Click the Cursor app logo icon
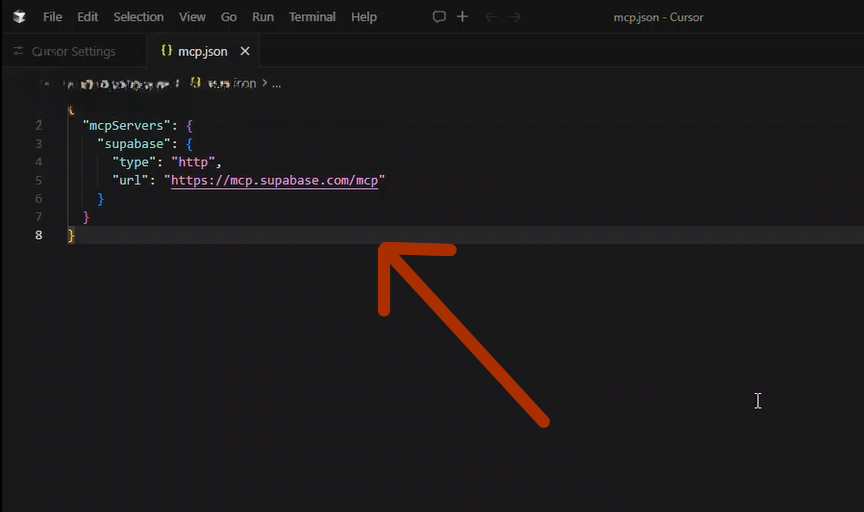This screenshot has height=512, width=864. (x=19, y=17)
